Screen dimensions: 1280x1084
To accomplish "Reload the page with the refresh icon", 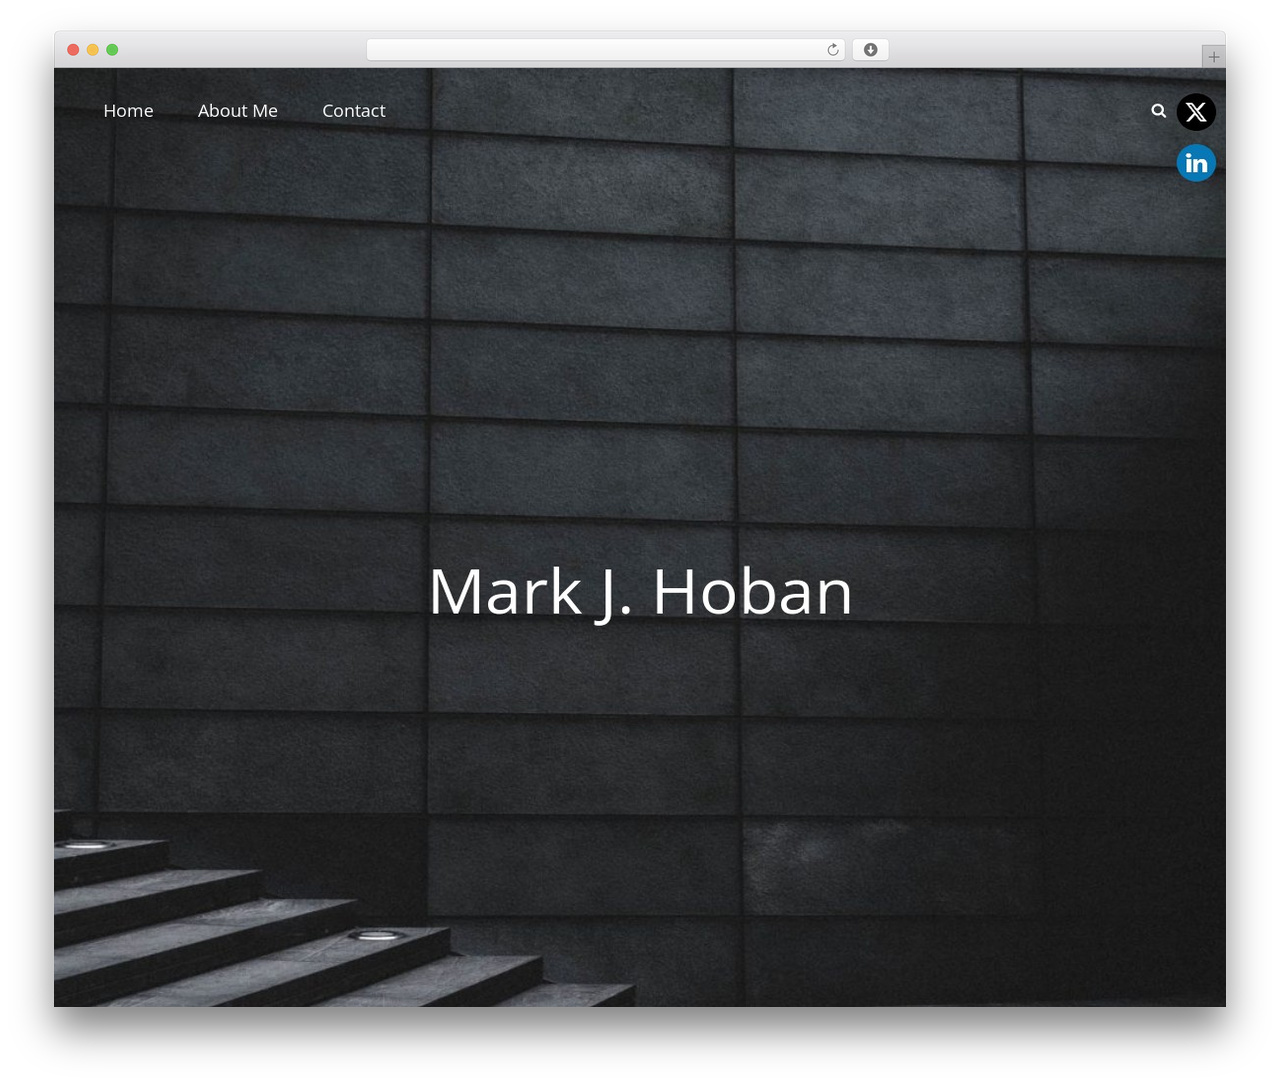I will pos(832,50).
